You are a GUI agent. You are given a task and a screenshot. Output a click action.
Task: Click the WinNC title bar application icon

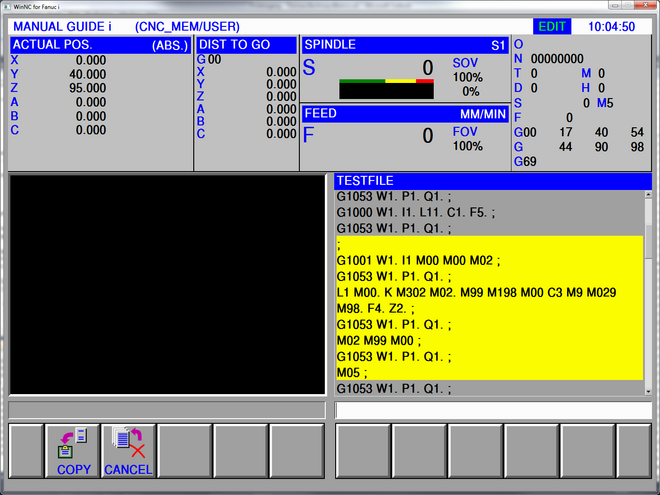tap(5, 5)
